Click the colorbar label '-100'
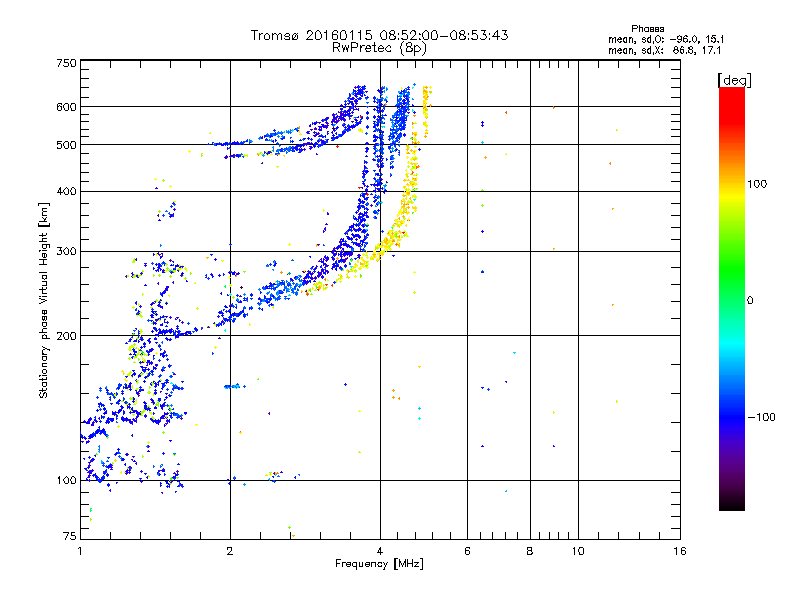This screenshot has width=800, height=600. point(762,417)
